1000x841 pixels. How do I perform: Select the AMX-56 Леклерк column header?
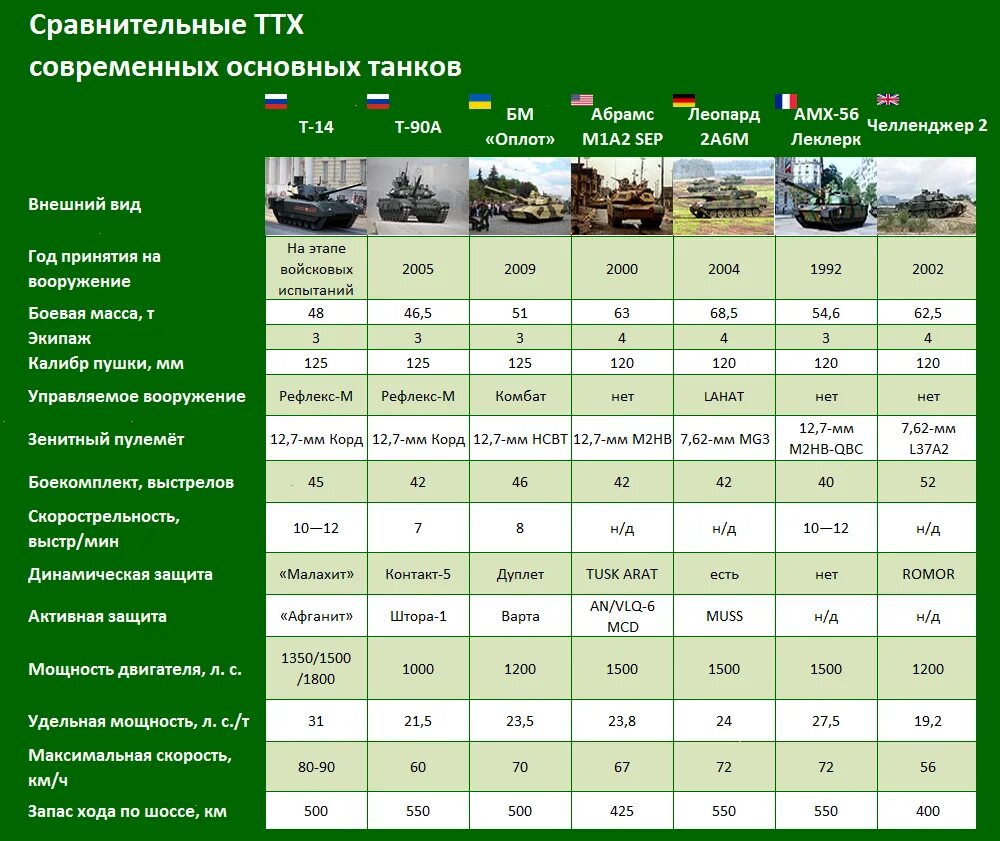point(826,126)
